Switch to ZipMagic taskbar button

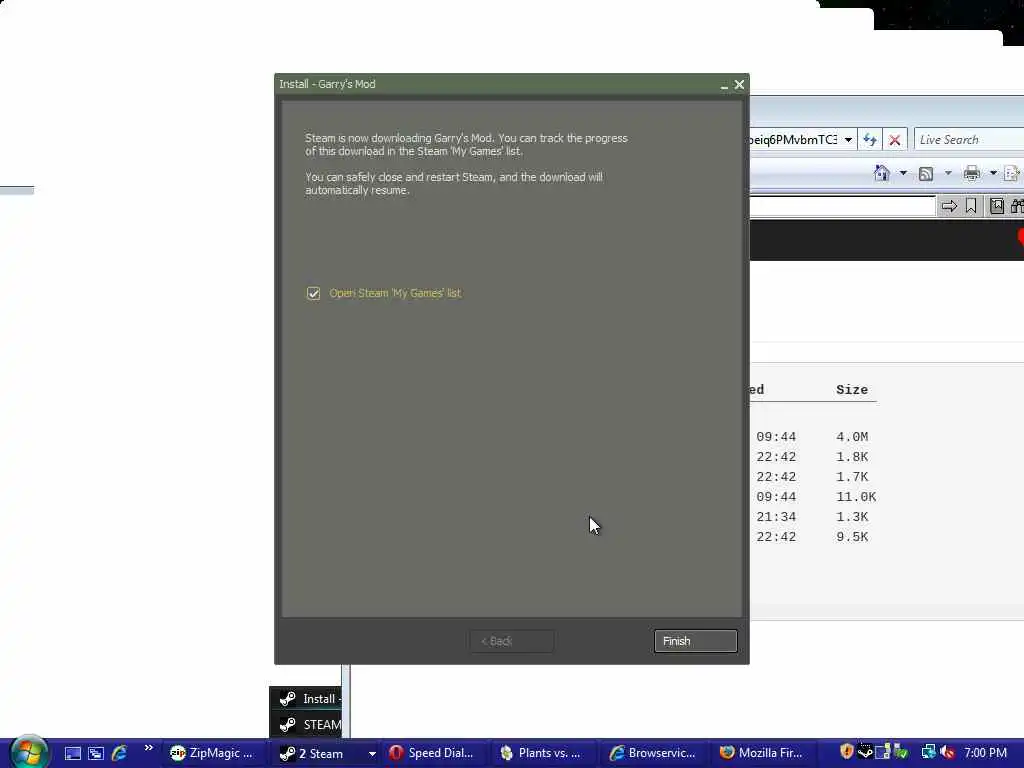(x=212, y=753)
